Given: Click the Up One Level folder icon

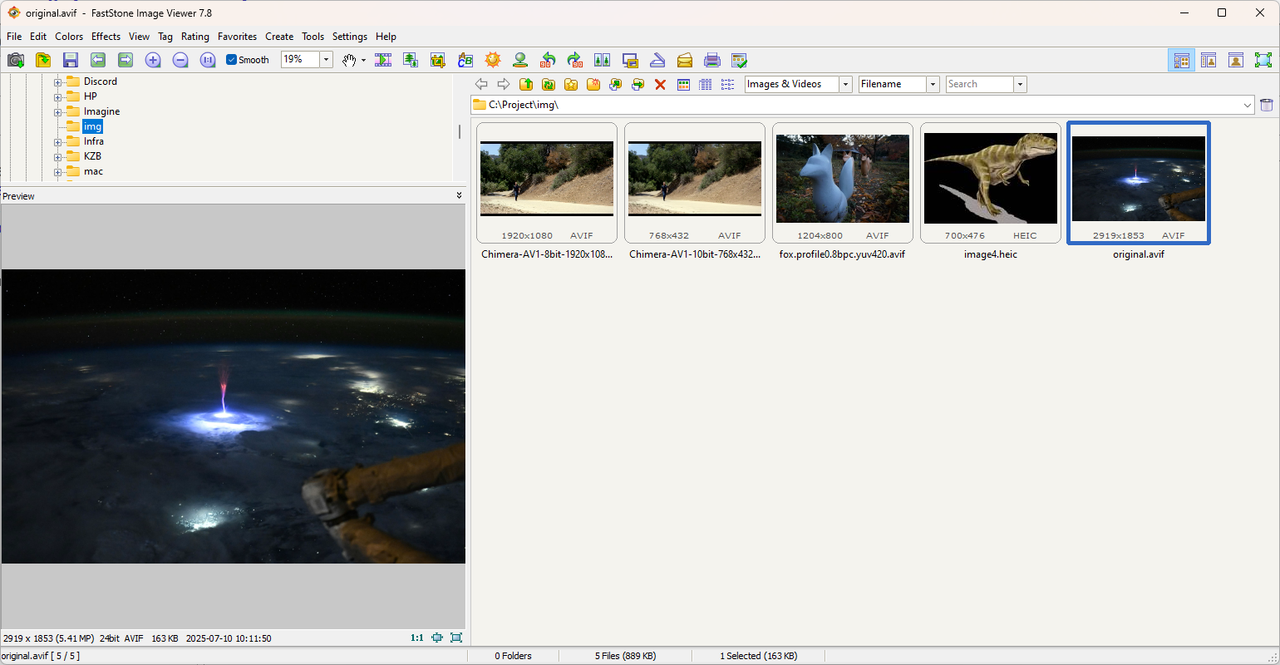Looking at the screenshot, I should [x=526, y=85].
